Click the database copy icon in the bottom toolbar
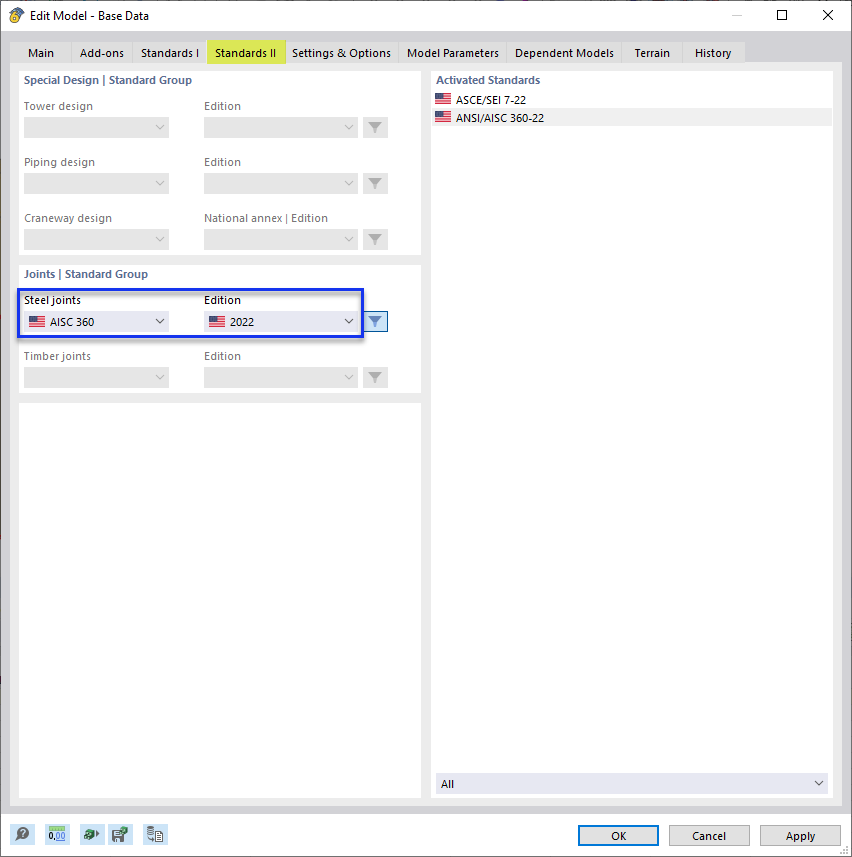Image resolution: width=852 pixels, height=857 pixels. [x=155, y=835]
